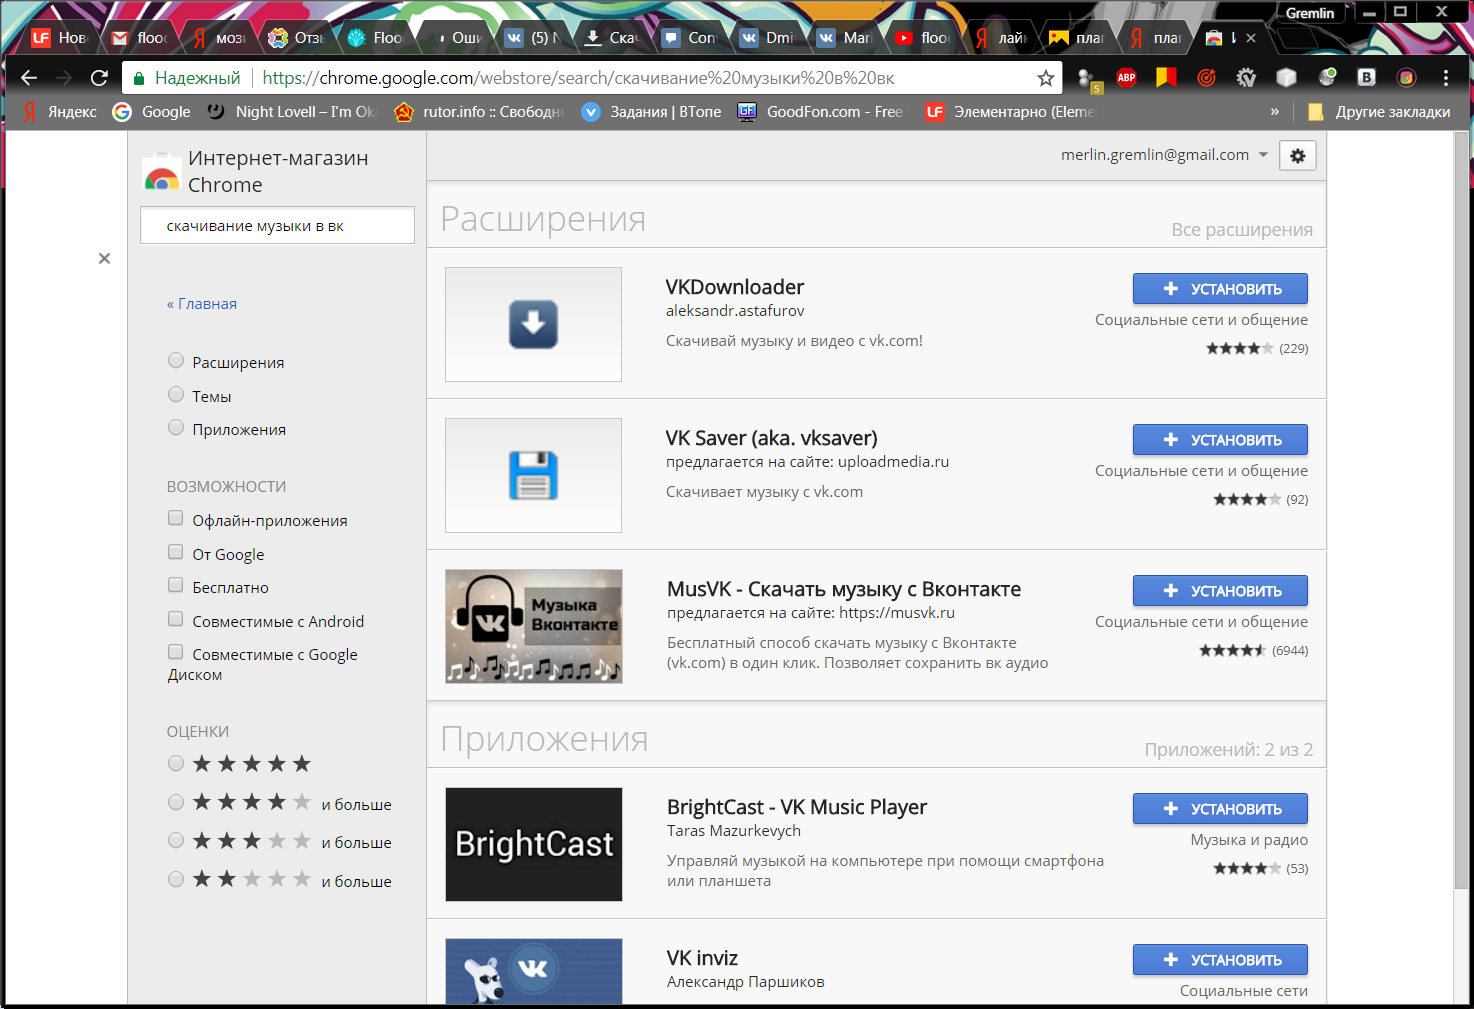Select five-star rating filter
This screenshot has height=1009, width=1474.
pos(176,764)
